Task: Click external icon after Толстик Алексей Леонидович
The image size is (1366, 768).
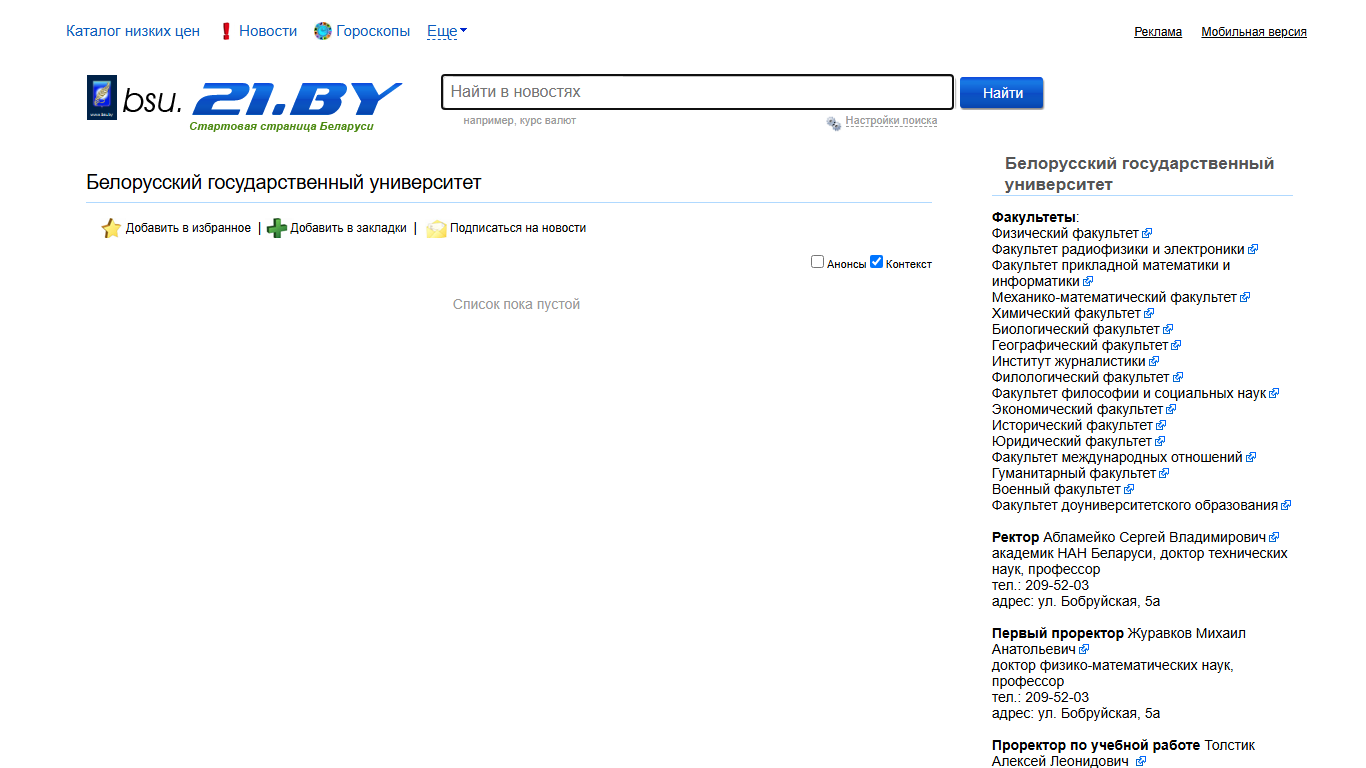Action: [x=1141, y=762]
